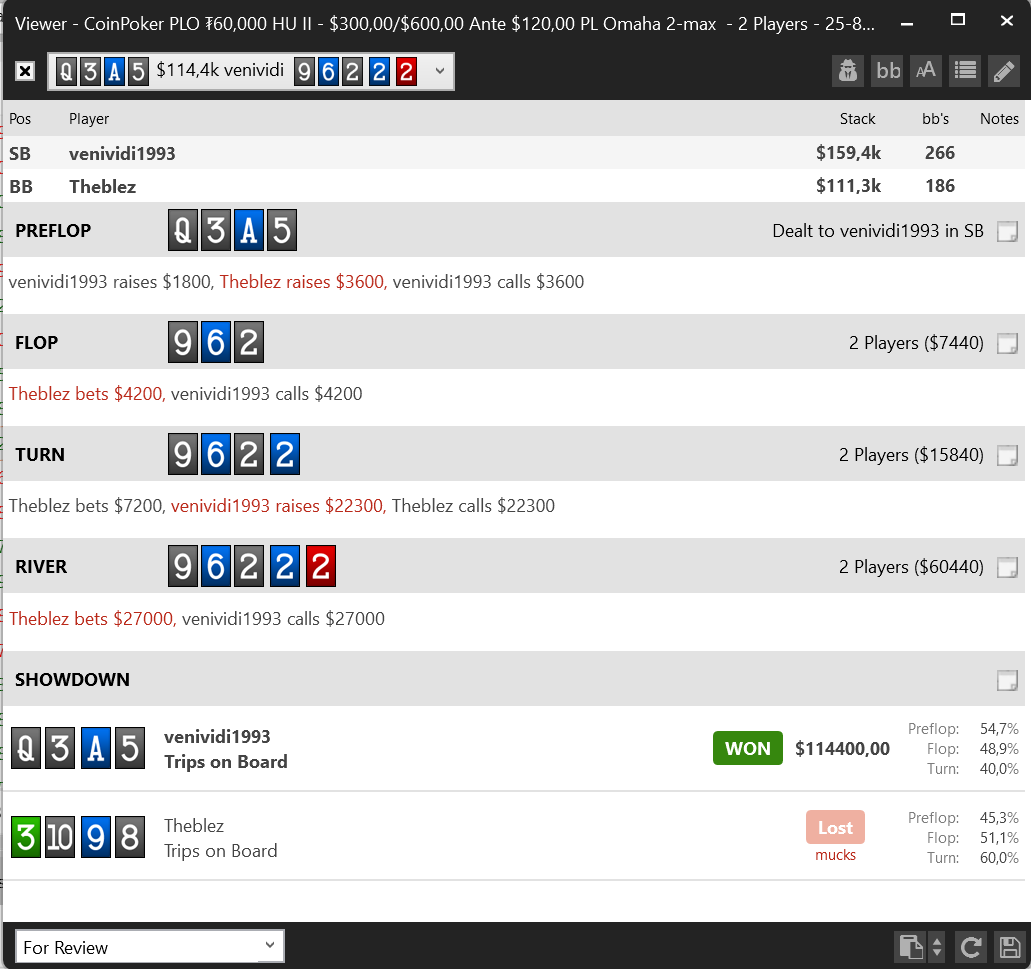
Task: Click the 10 card in Theblez's hand
Action: point(60,837)
